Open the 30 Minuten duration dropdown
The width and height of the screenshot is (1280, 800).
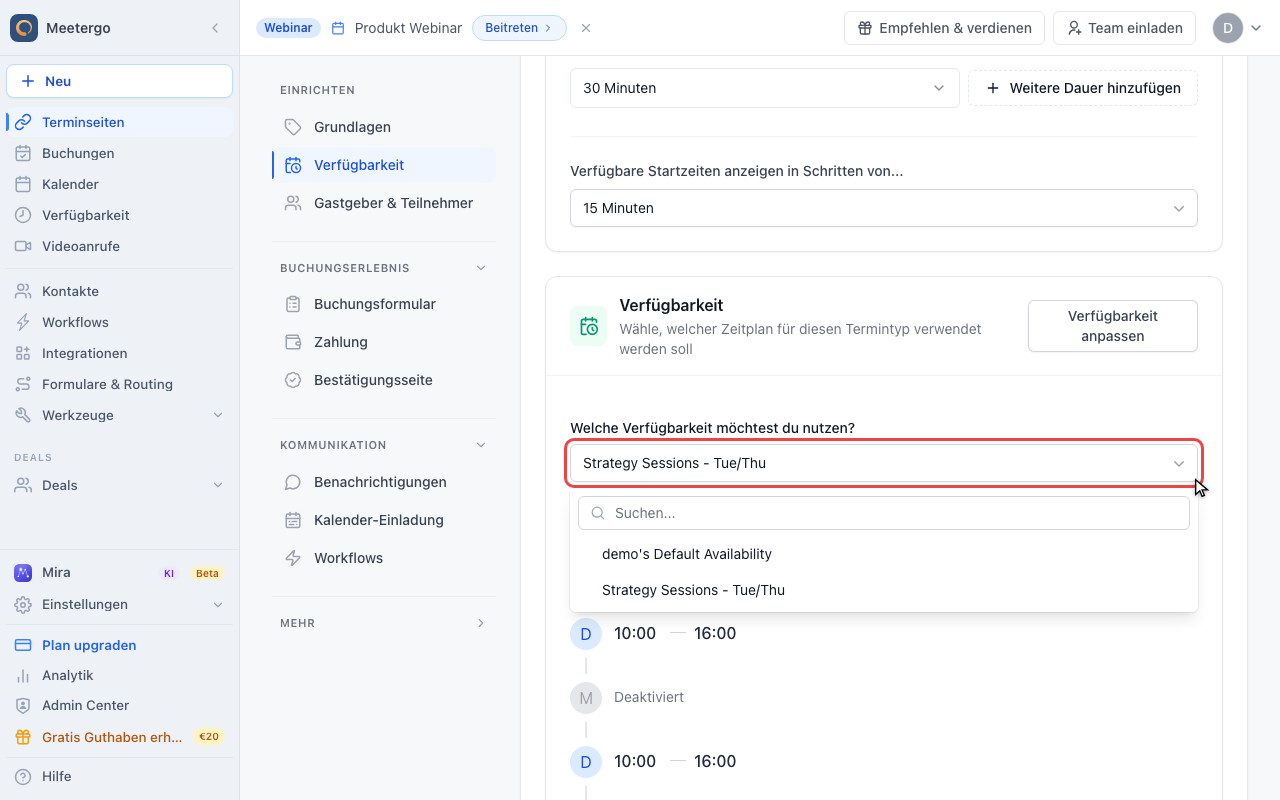tap(765, 88)
